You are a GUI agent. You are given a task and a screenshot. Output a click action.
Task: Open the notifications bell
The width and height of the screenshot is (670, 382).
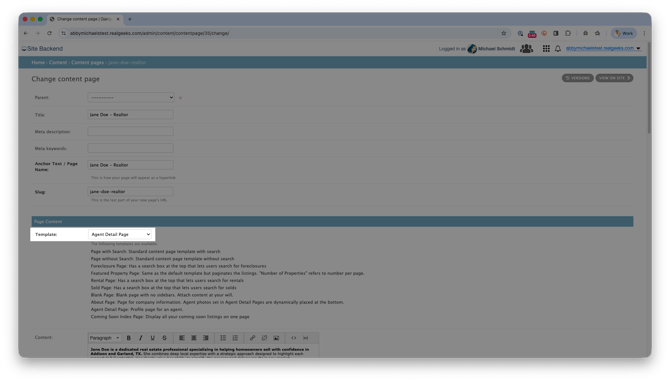pos(558,49)
